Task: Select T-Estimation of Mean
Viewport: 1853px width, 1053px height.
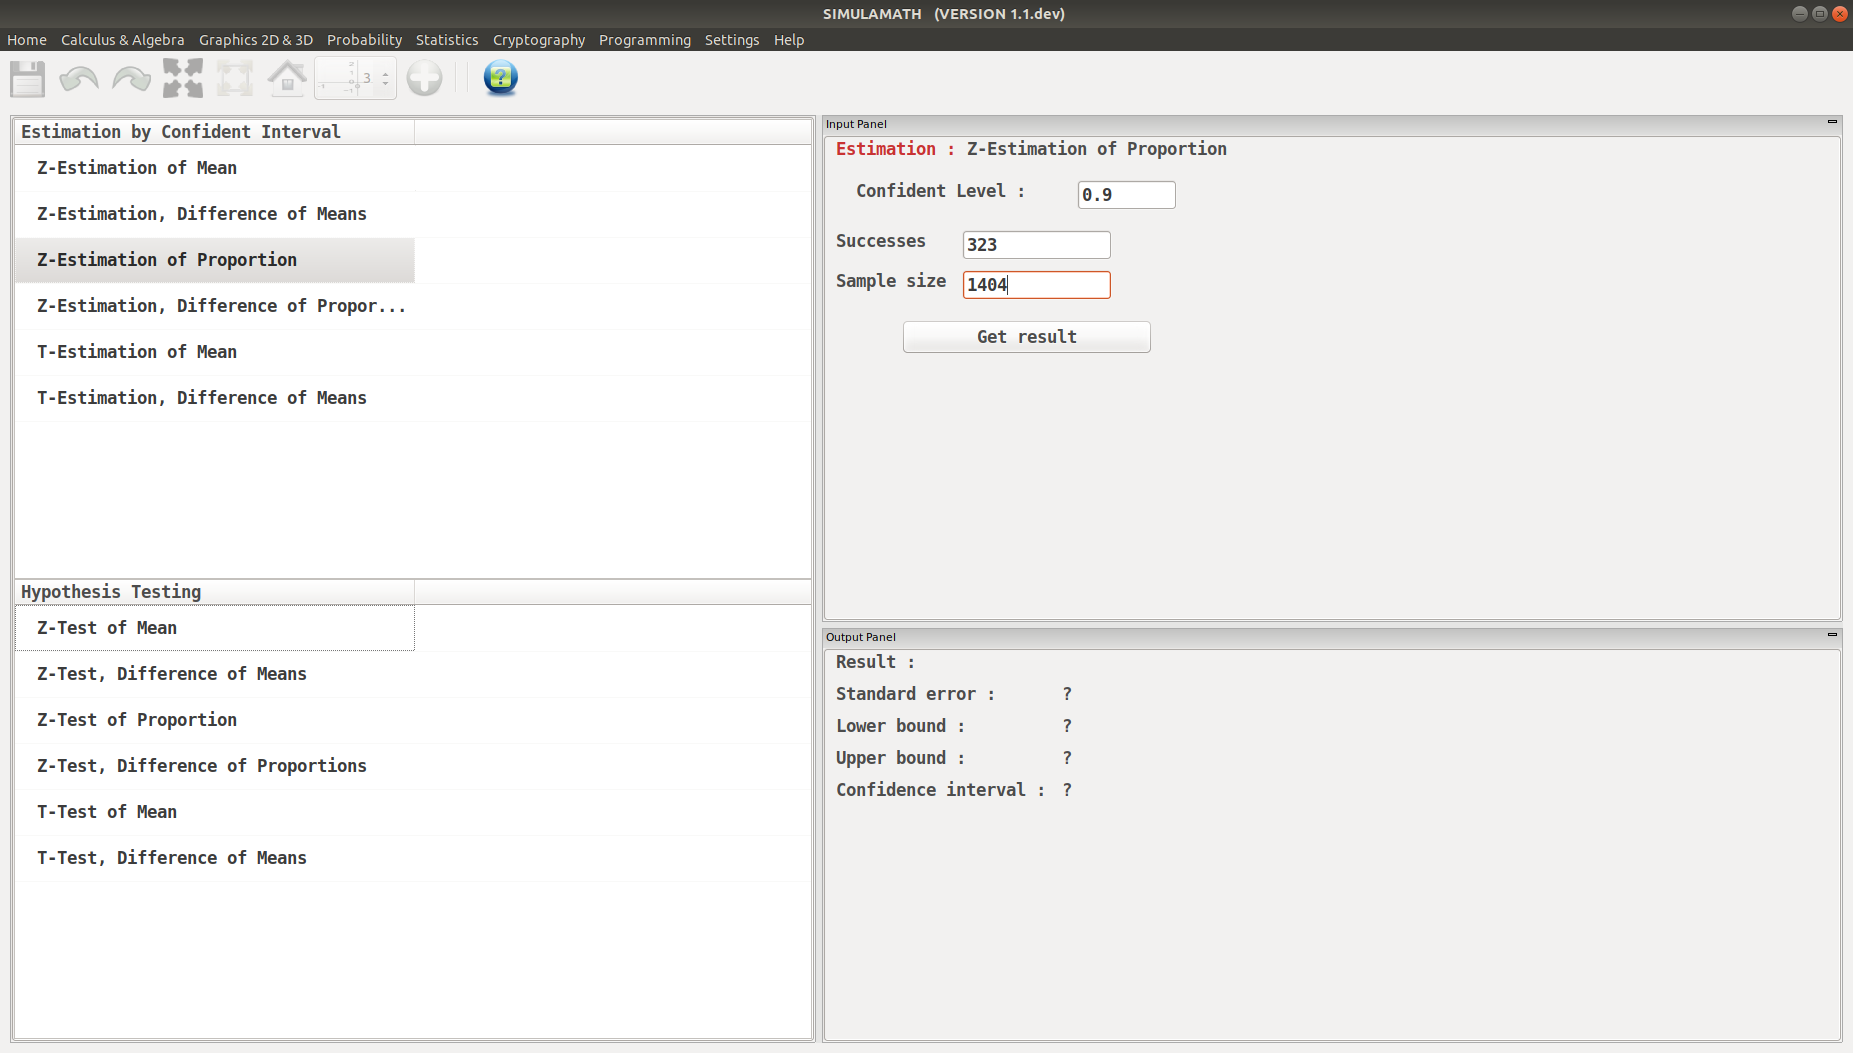Action: tap(214, 352)
